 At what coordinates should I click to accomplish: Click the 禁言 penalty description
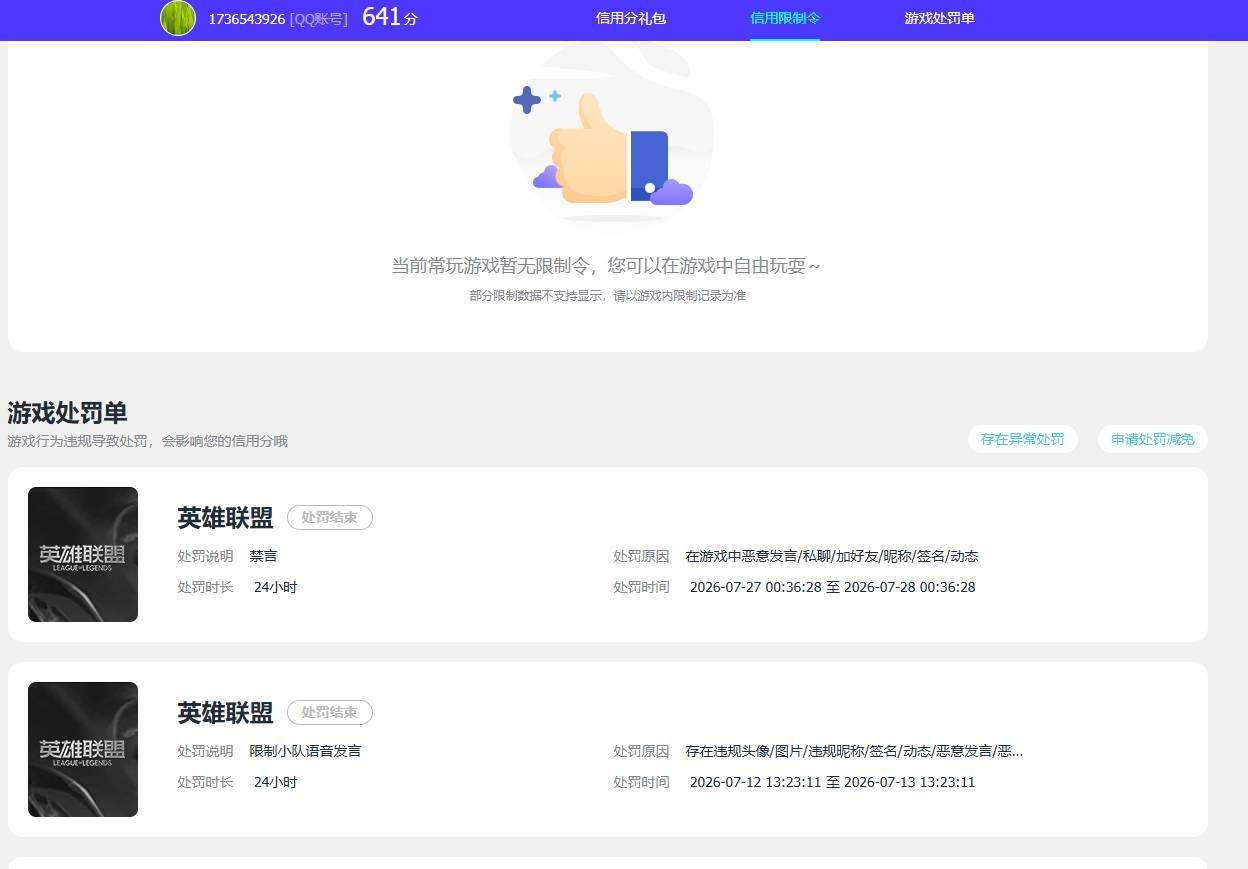(263, 556)
